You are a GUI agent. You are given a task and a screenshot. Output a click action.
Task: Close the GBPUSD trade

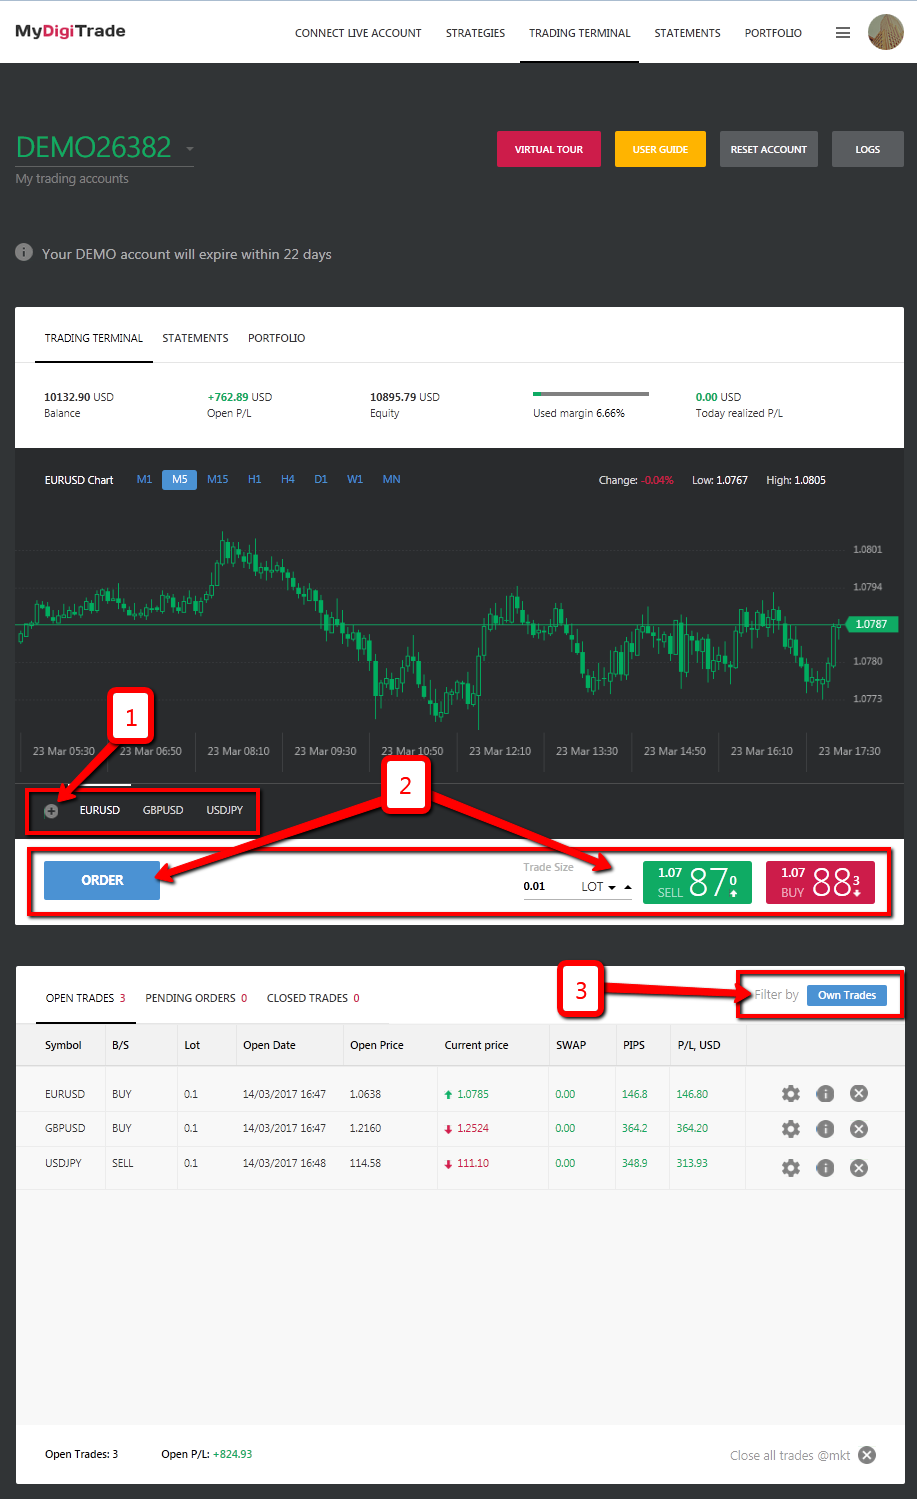(858, 1129)
